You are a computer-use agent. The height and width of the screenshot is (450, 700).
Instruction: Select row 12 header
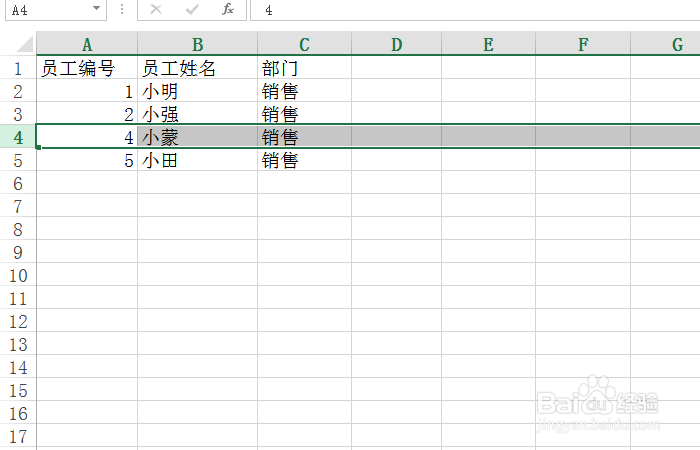(18, 321)
